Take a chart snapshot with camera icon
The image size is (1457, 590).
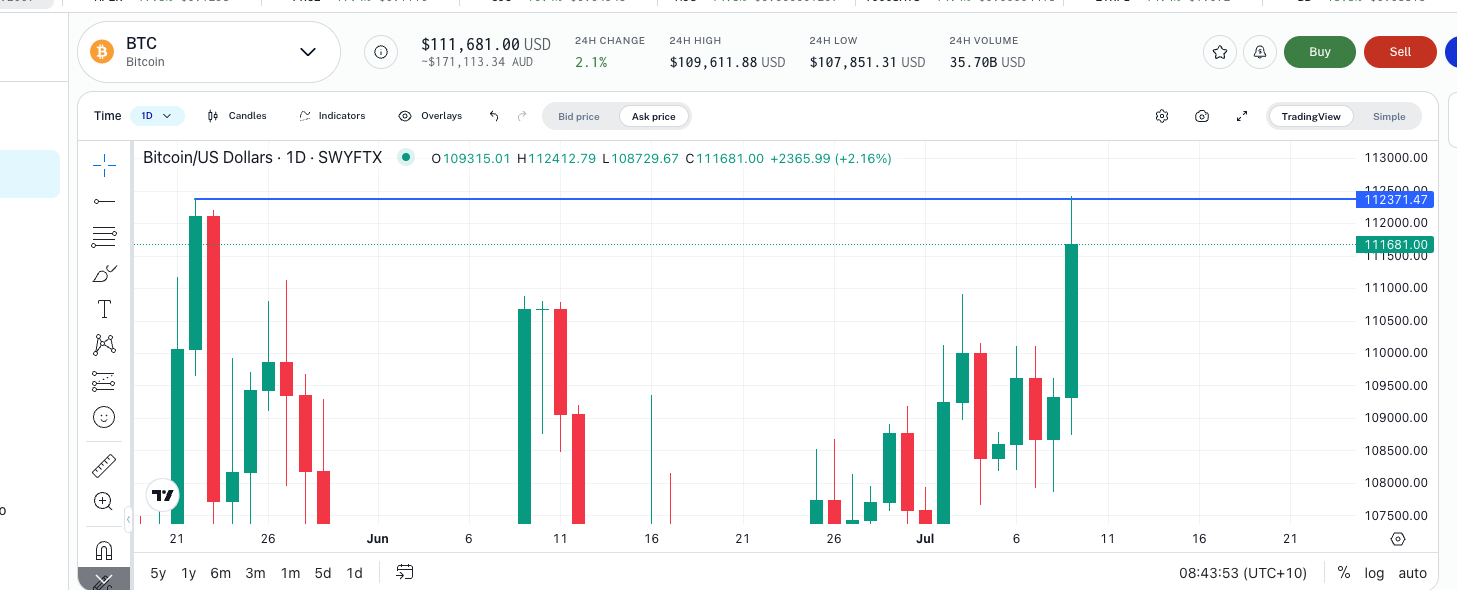click(x=1202, y=116)
